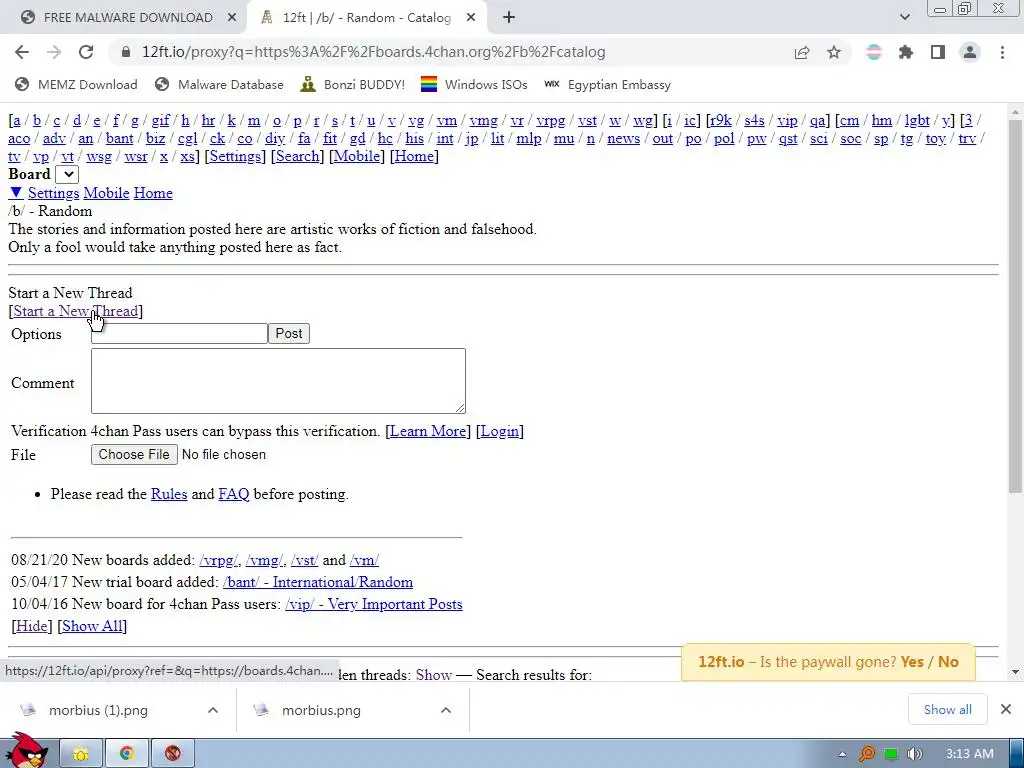Open the morbius.png downloaded file
The image size is (1024, 768).
(321, 710)
